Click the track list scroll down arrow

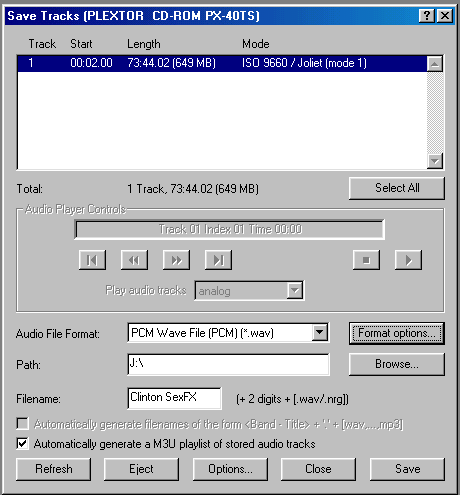[x=435, y=161]
